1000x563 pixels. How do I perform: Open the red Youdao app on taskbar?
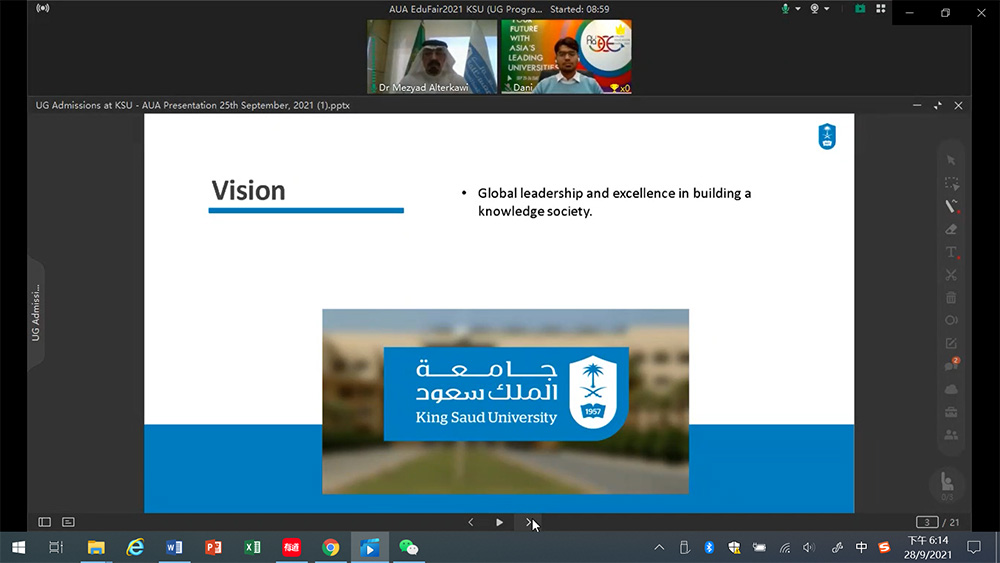pos(291,547)
